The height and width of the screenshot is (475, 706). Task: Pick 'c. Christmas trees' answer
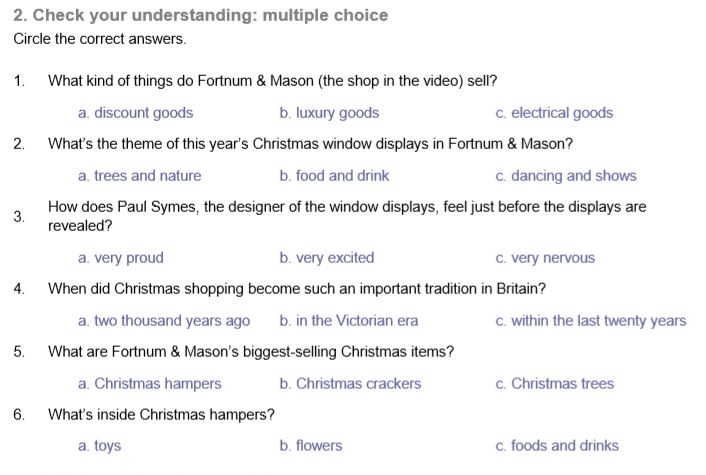pyautogui.click(x=554, y=384)
